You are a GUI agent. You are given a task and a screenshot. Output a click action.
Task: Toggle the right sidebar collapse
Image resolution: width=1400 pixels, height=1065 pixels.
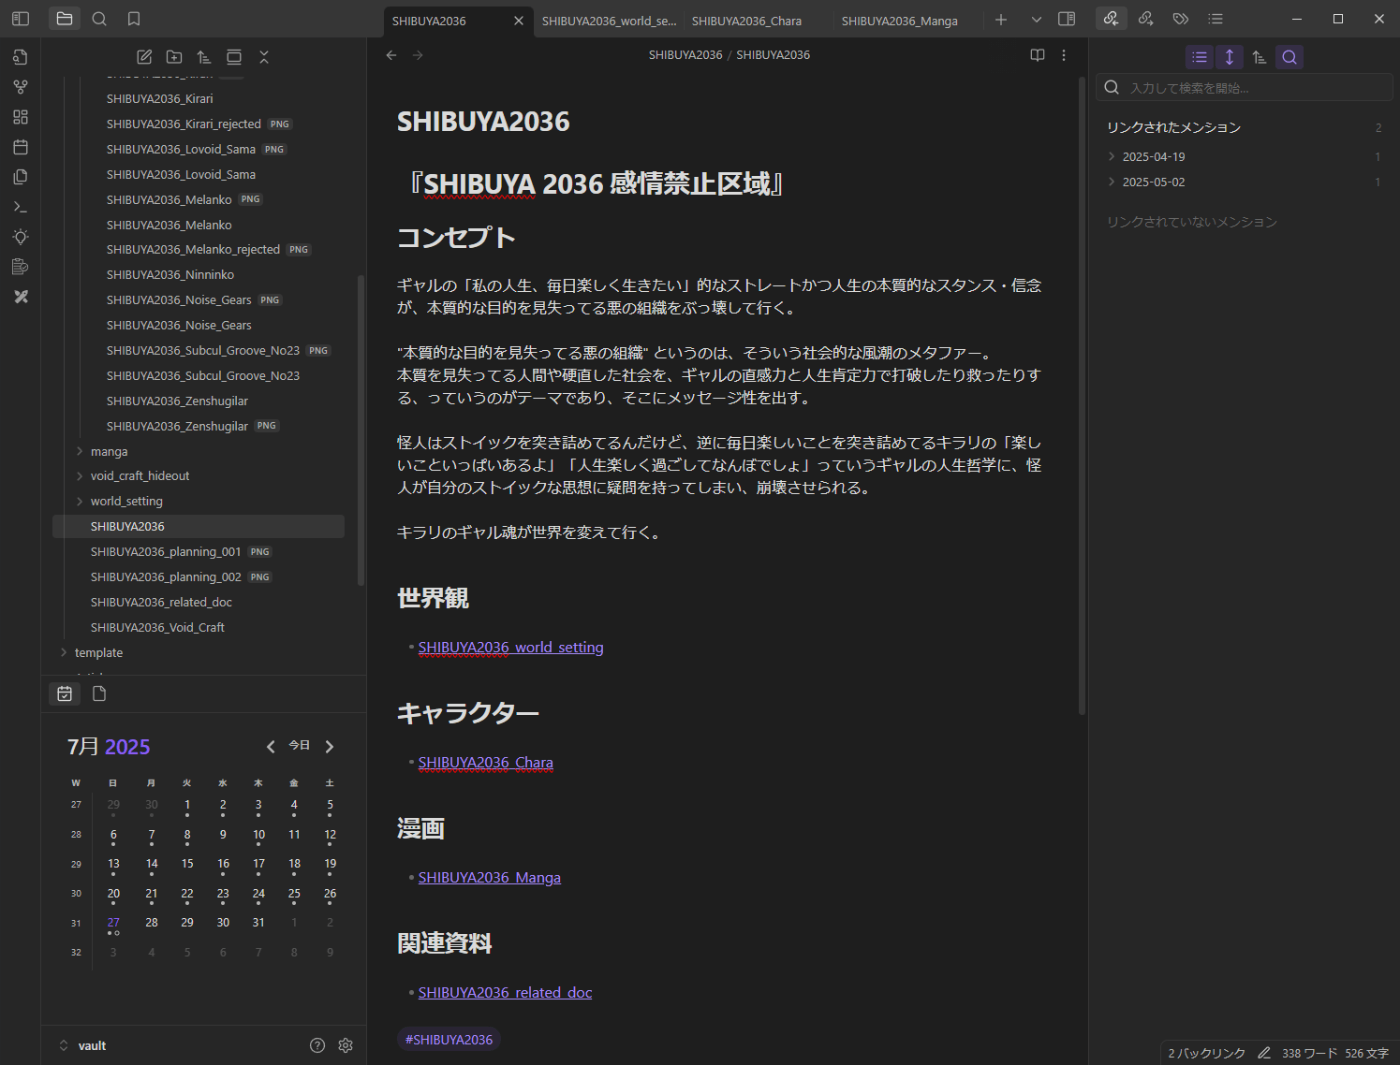[x=1067, y=19]
